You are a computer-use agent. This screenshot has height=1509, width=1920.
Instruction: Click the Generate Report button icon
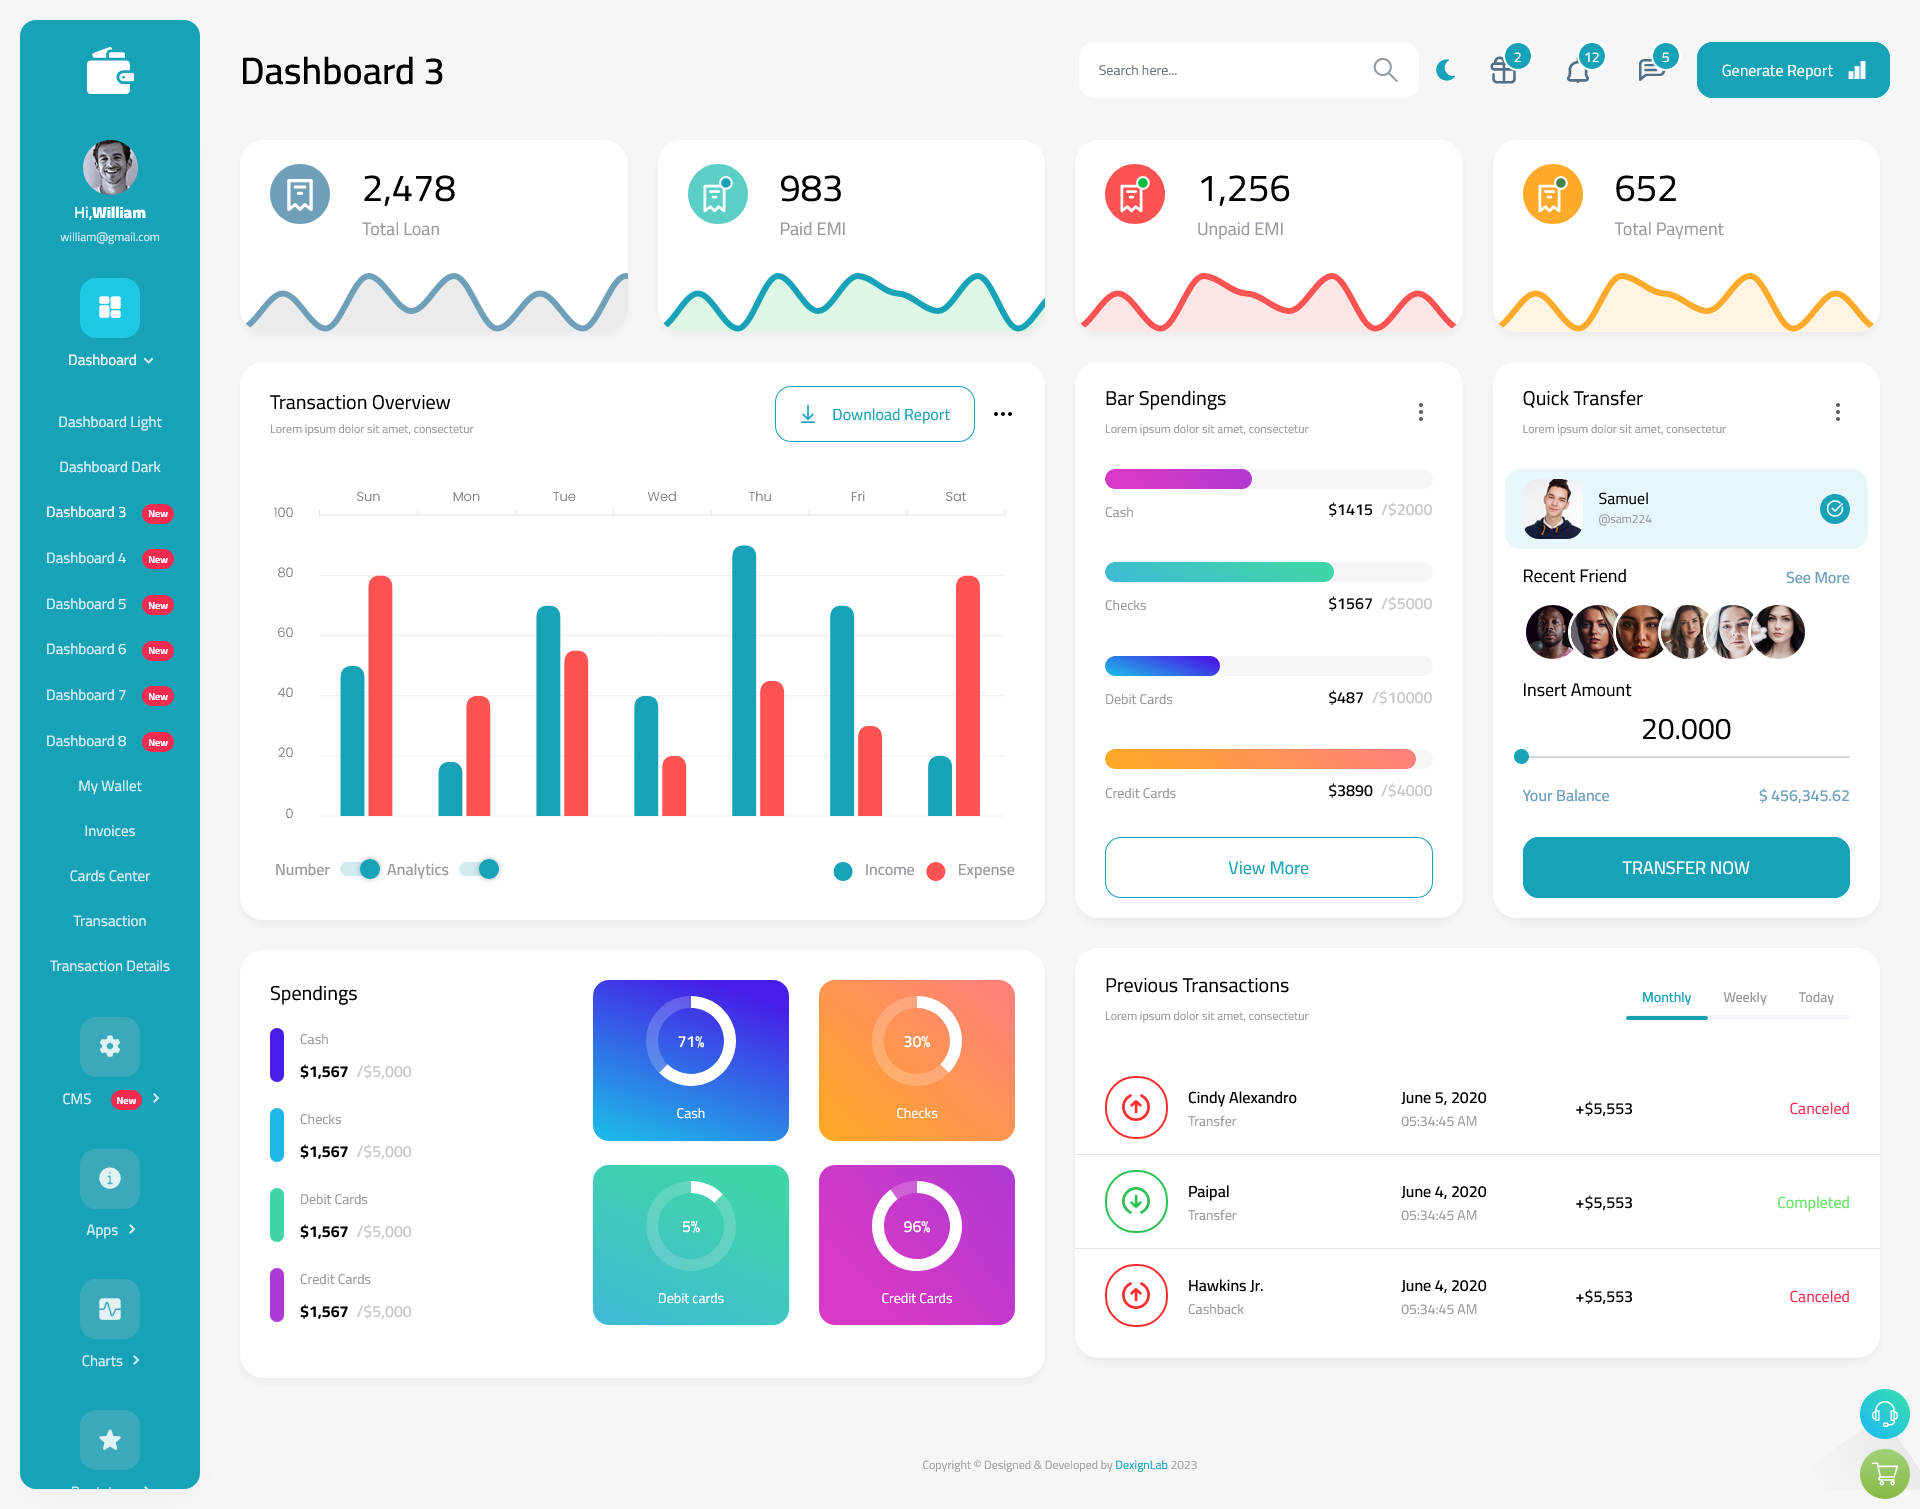click(x=1858, y=69)
